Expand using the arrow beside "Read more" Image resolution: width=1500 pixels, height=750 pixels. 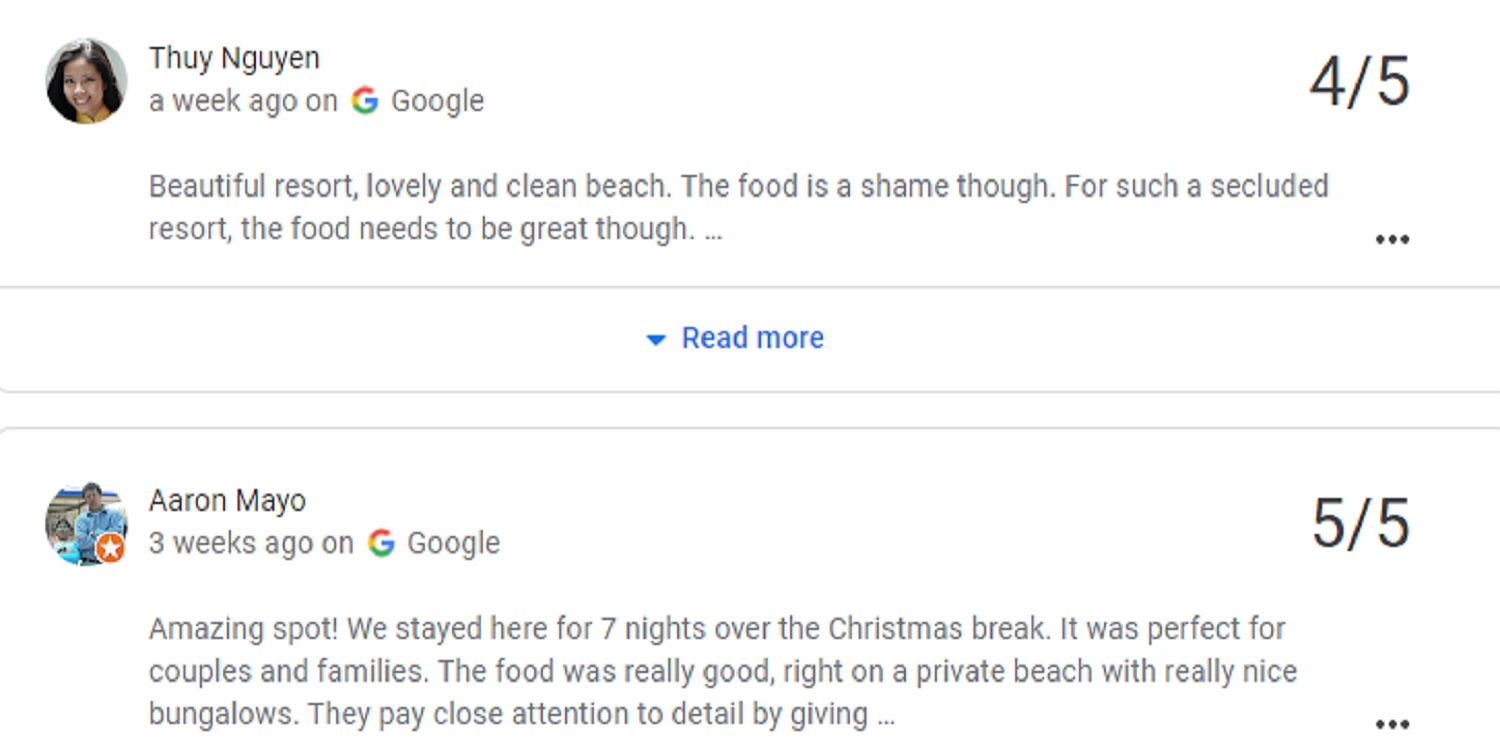pyautogui.click(x=656, y=340)
